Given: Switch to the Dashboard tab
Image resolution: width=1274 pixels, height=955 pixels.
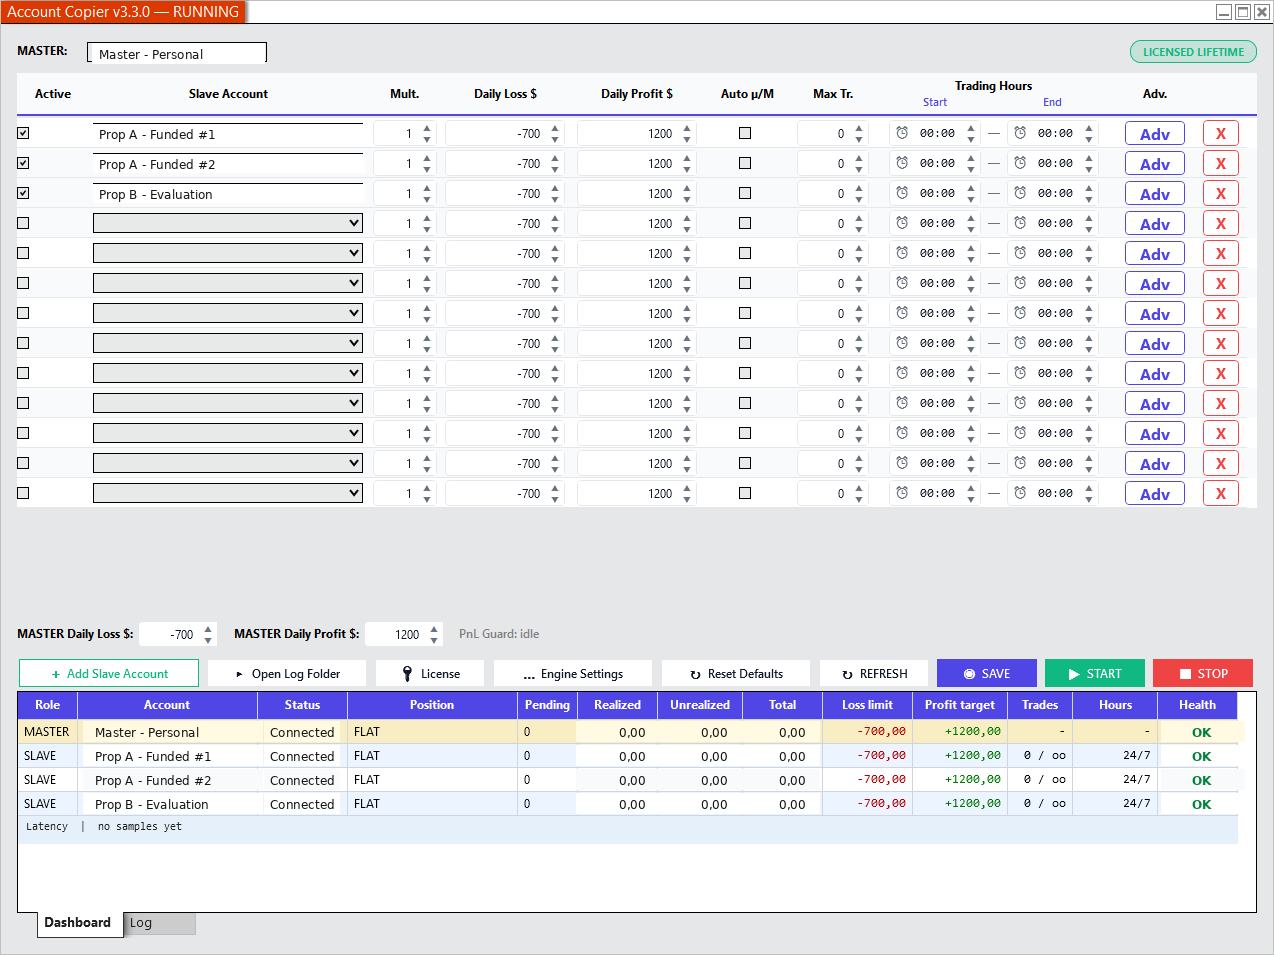Looking at the screenshot, I should 78,923.
